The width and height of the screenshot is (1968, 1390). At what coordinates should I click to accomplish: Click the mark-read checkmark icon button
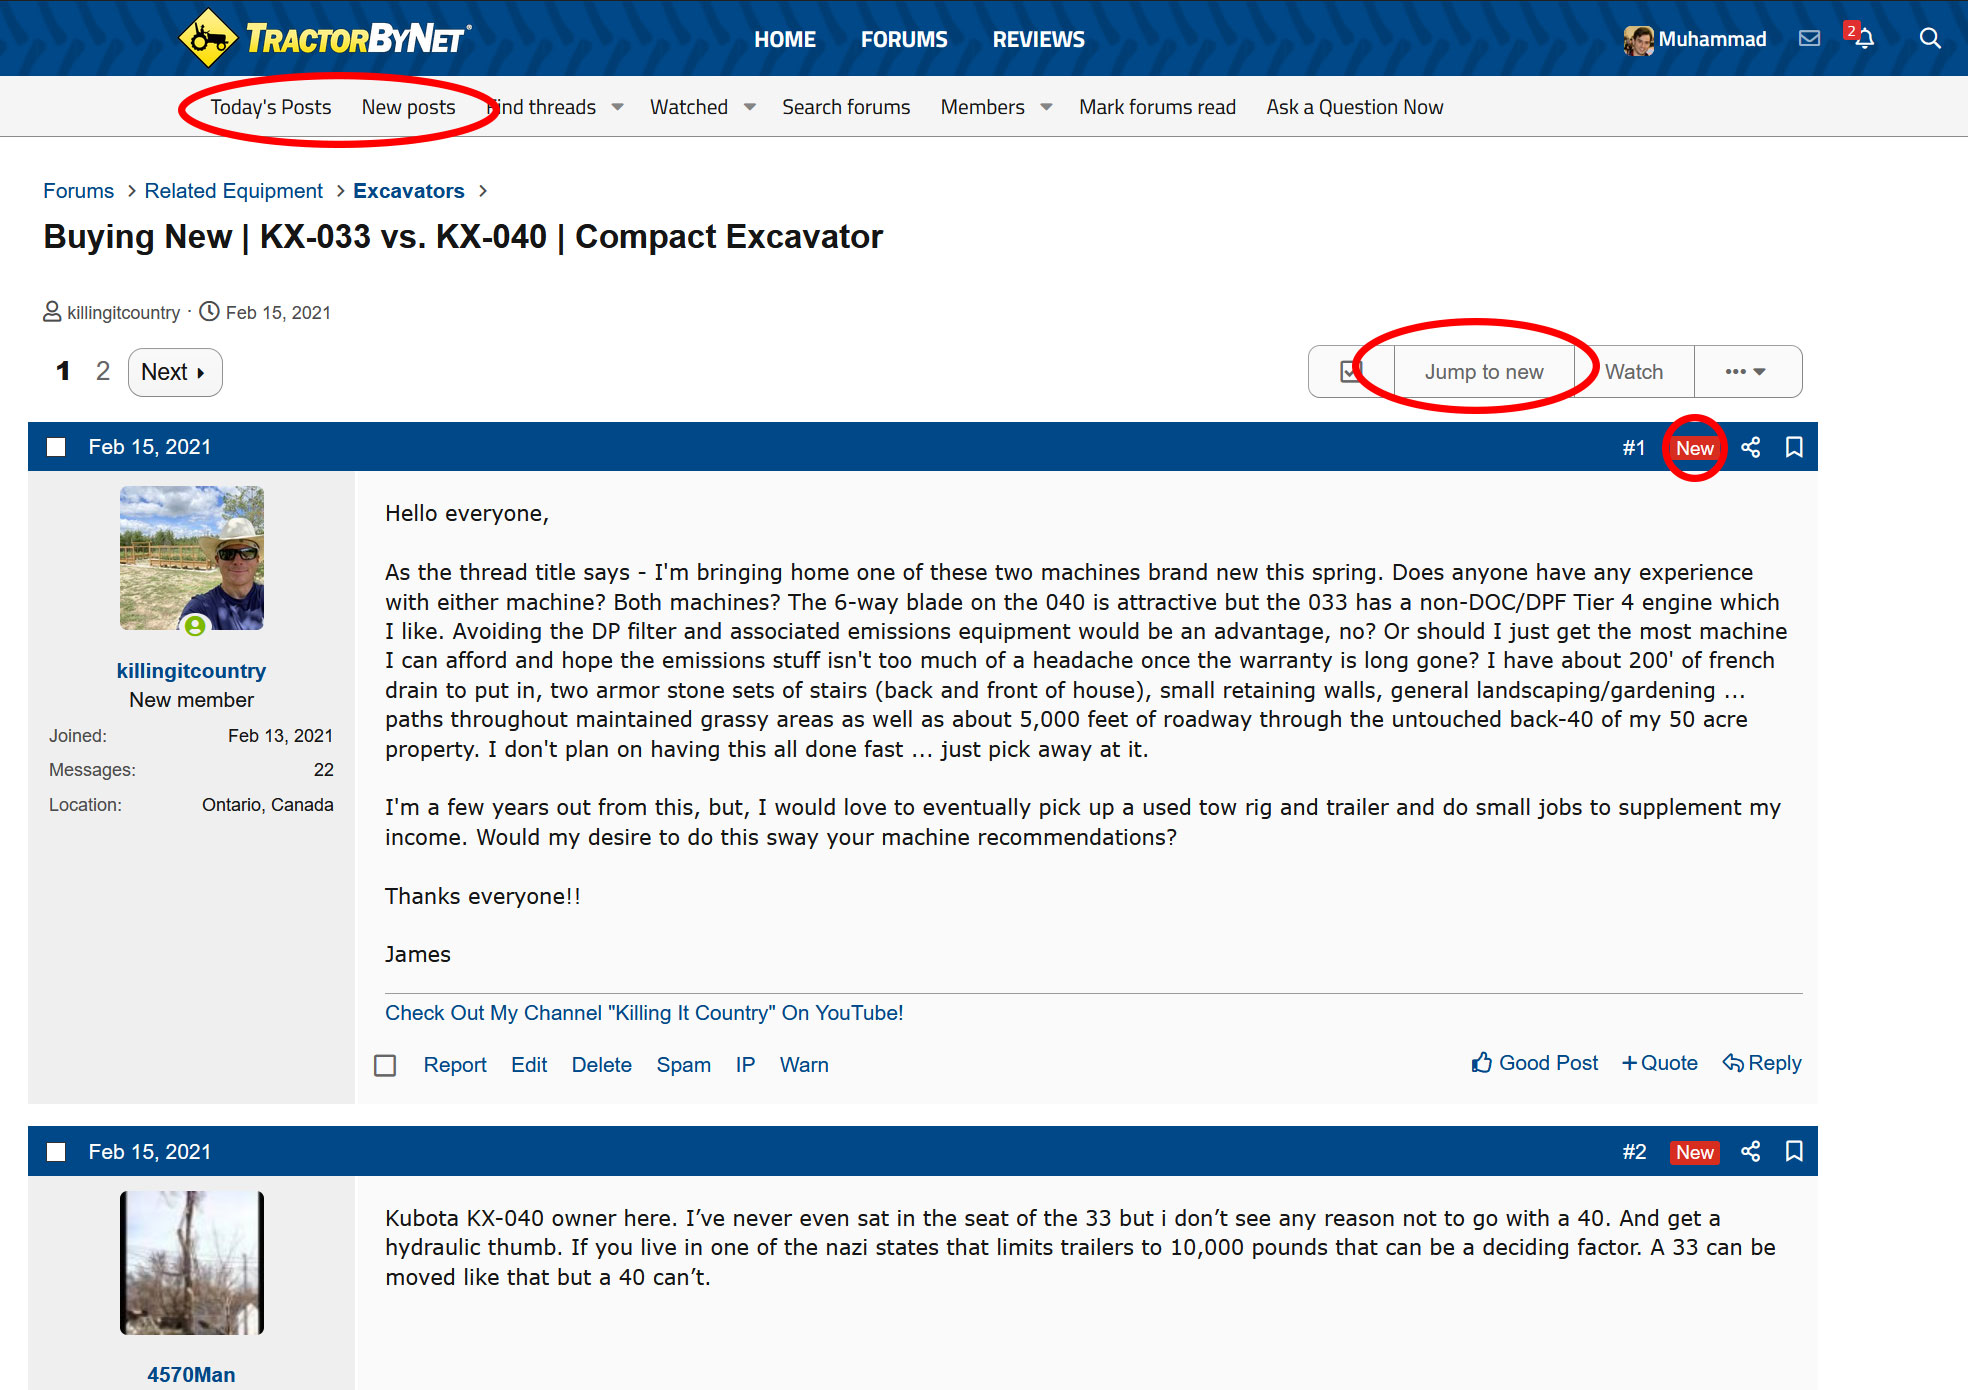pyautogui.click(x=1351, y=372)
